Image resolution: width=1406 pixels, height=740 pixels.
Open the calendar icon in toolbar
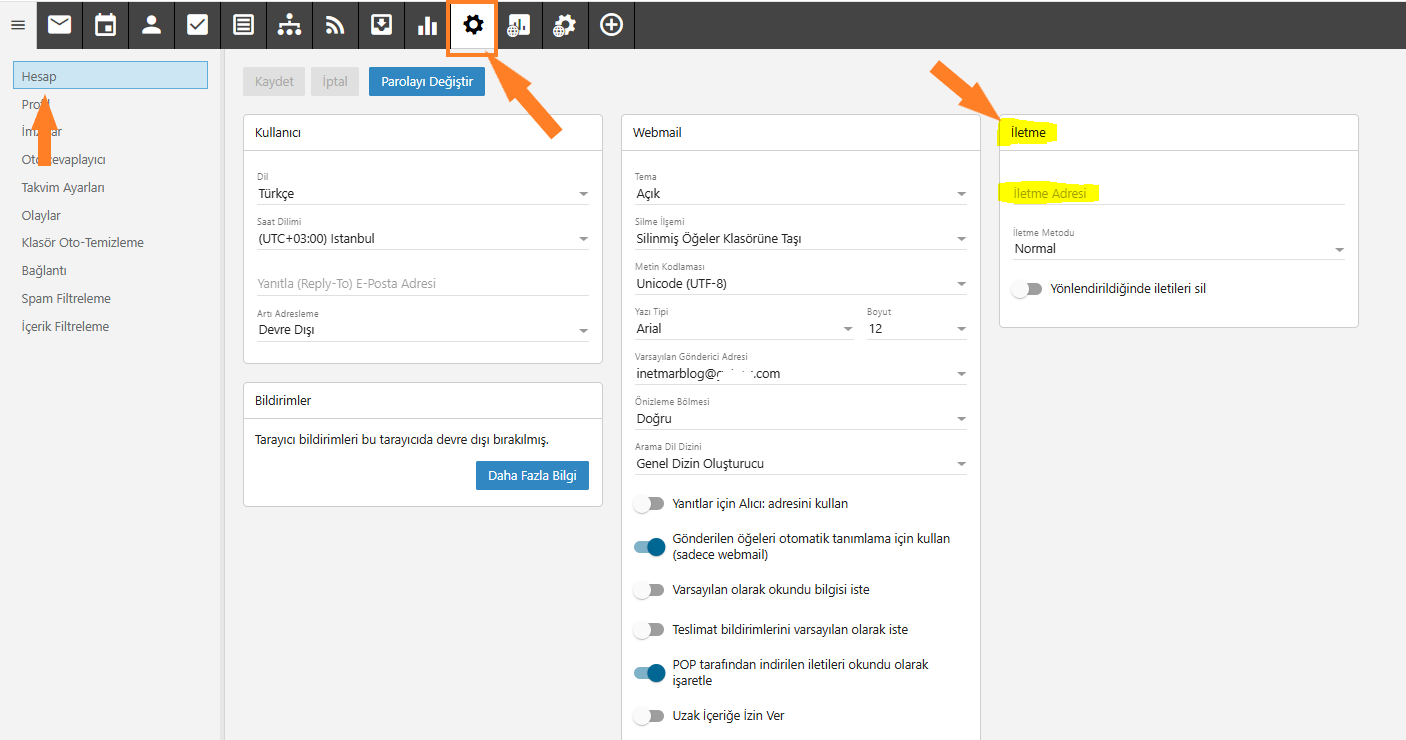coord(106,25)
